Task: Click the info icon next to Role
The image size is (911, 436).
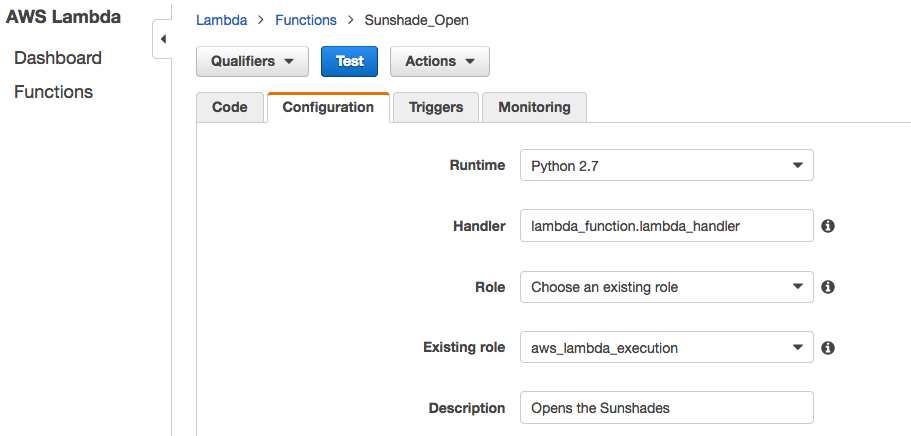Action: coord(828,287)
